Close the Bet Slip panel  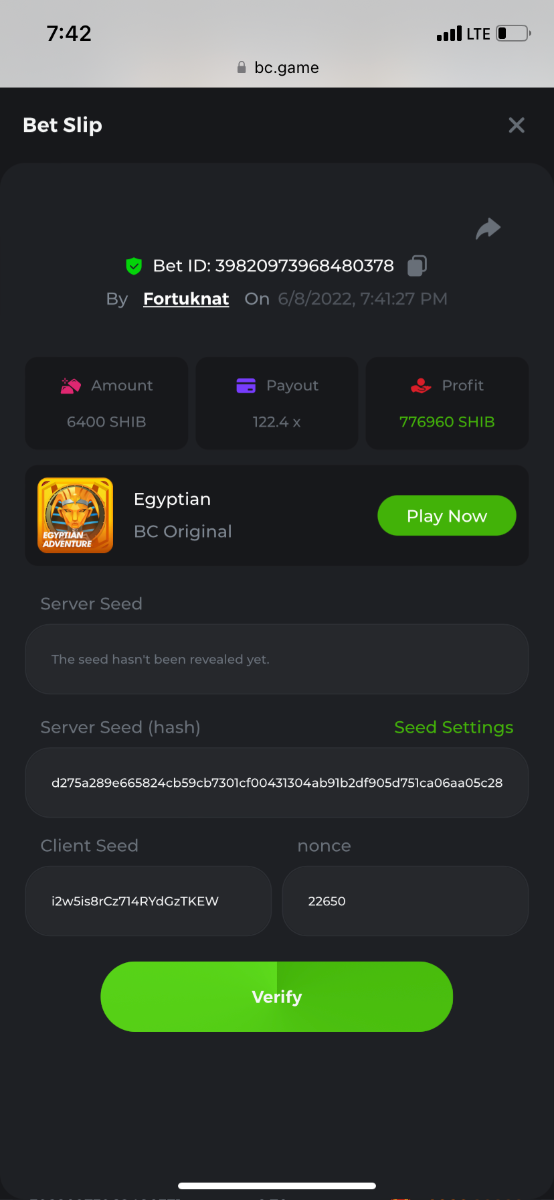[x=516, y=125]
